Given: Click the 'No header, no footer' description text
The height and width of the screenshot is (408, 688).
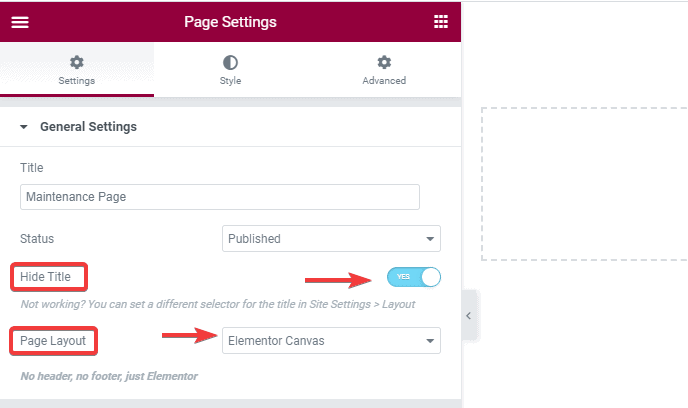Looking at the screenshot, I should (109, 376).
